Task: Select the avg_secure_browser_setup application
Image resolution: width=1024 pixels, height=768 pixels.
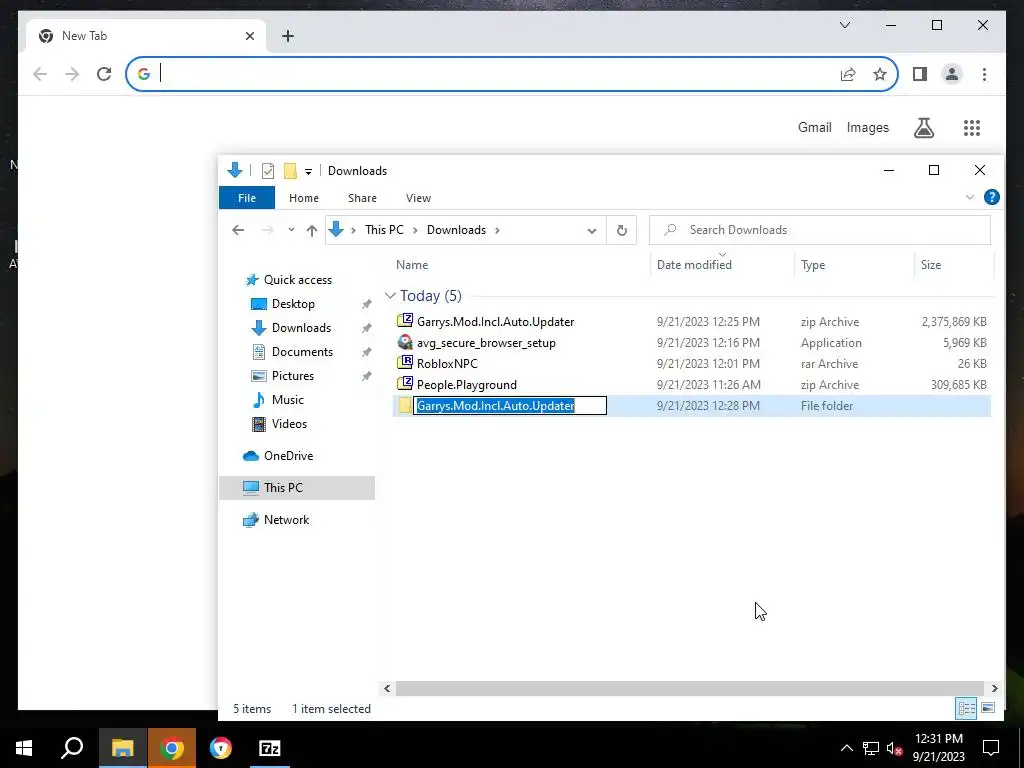Action: (486, 343)
